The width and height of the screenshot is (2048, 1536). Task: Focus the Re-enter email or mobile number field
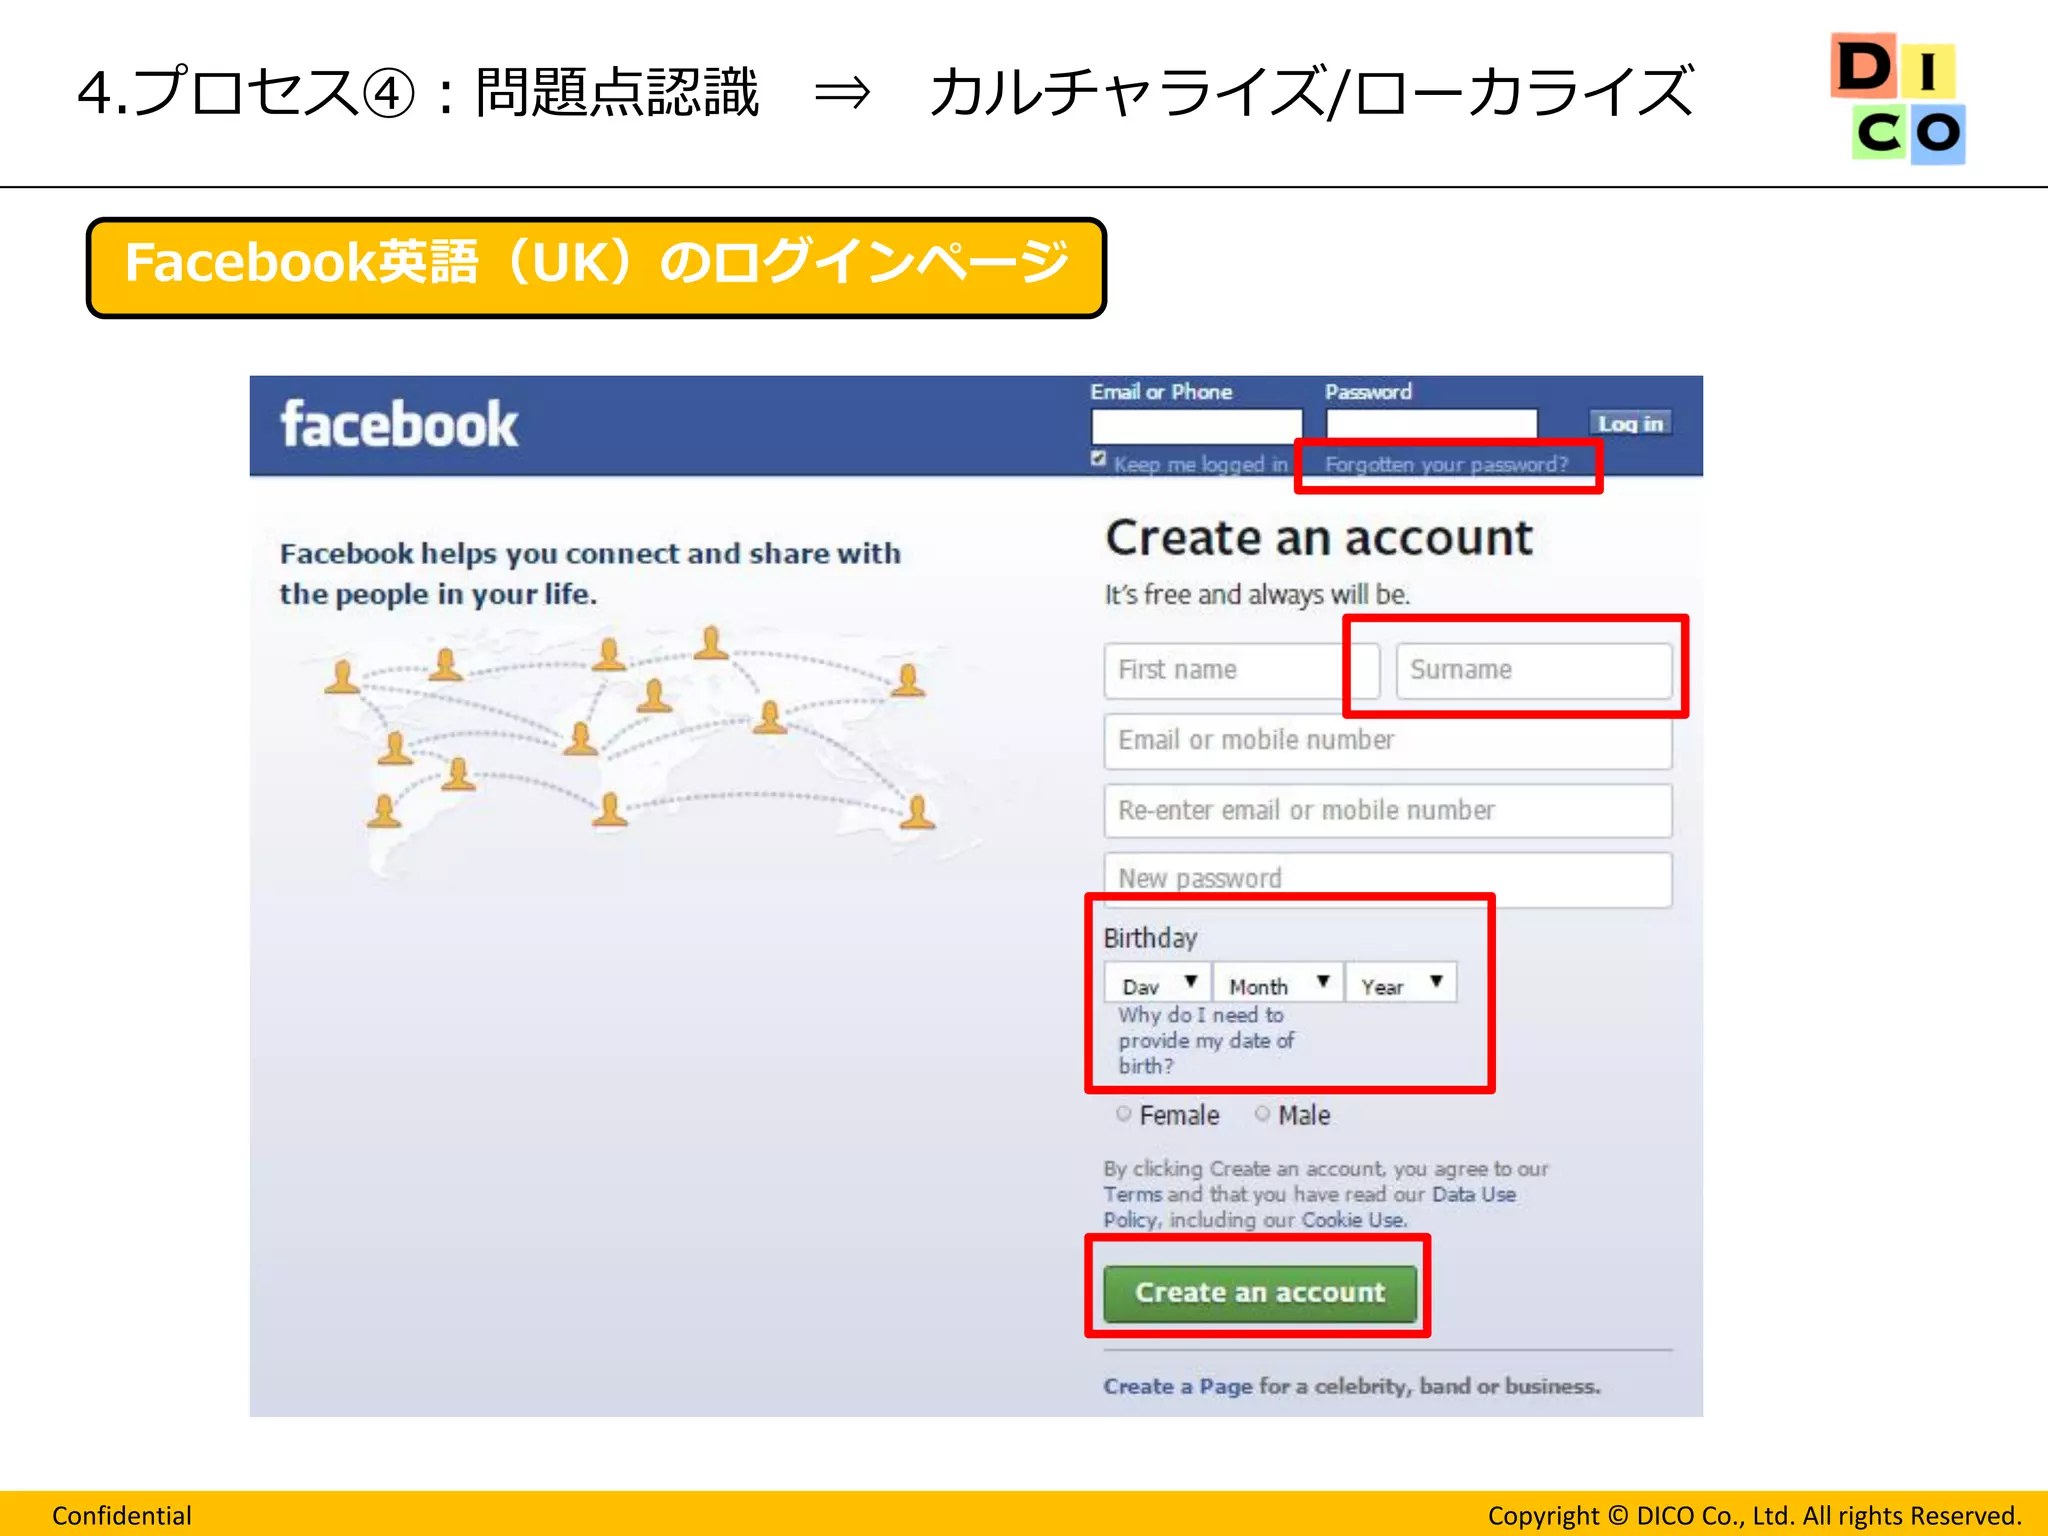click(1388, 811)
